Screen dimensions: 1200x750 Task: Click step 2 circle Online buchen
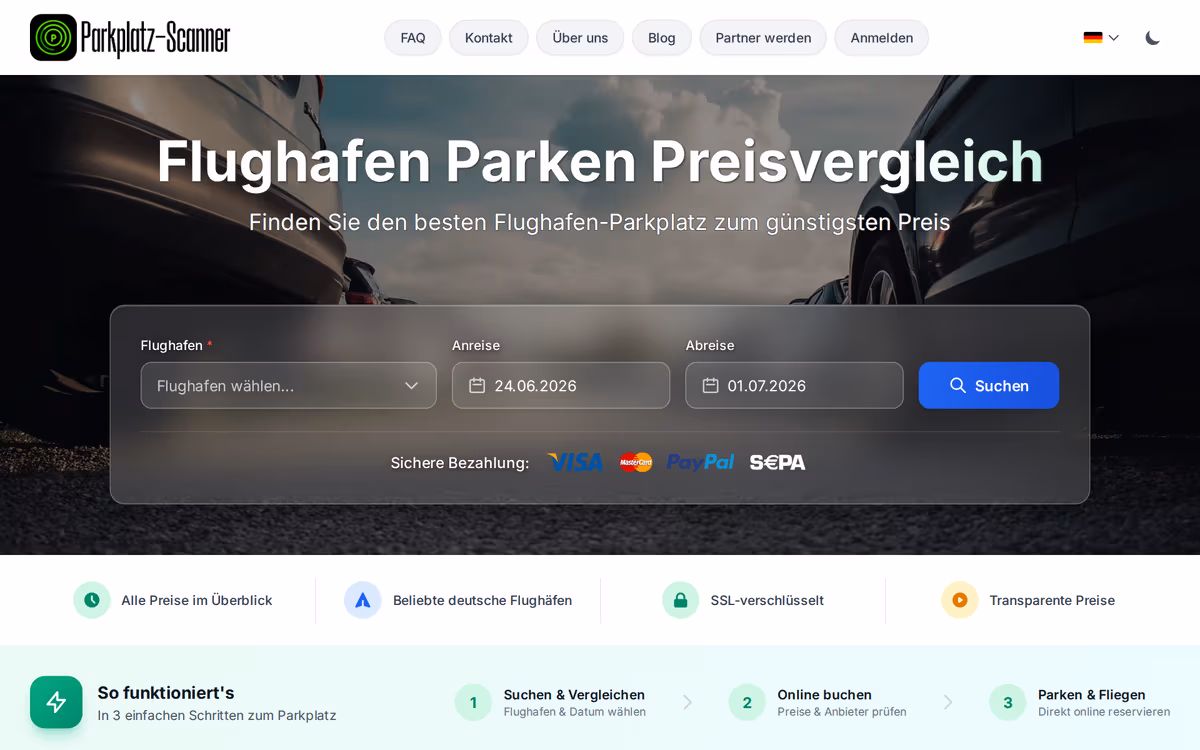pos(747,702)
